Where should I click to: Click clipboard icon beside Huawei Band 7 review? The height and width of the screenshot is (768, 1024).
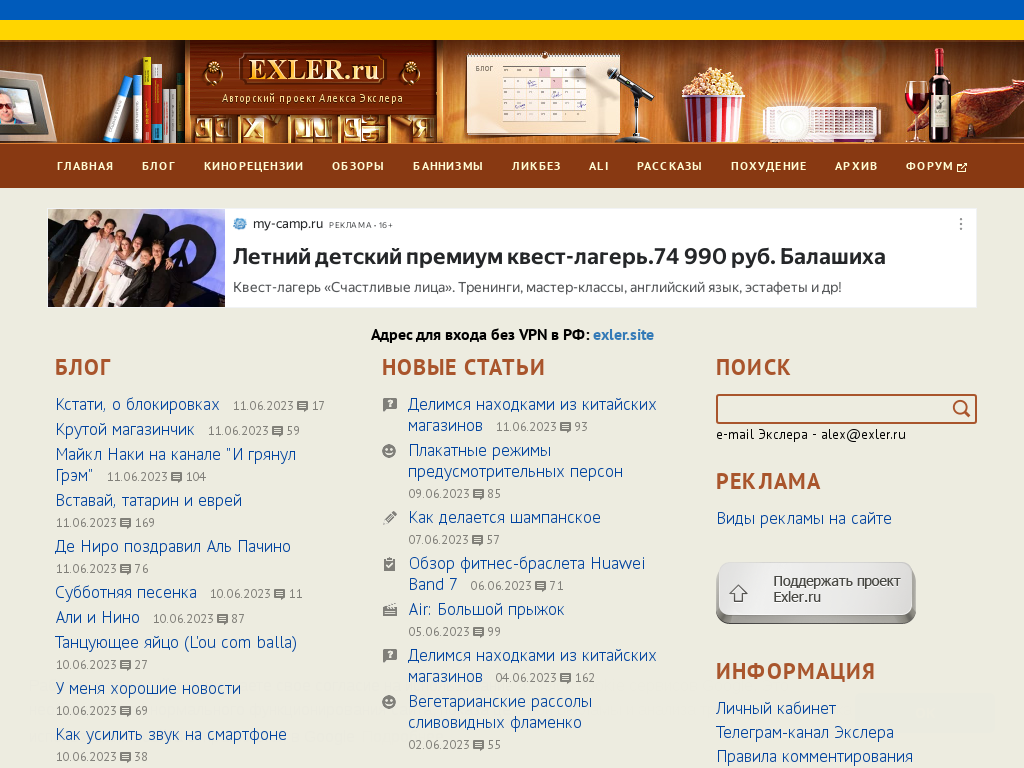pyautogui.click(x=389, y=564)
